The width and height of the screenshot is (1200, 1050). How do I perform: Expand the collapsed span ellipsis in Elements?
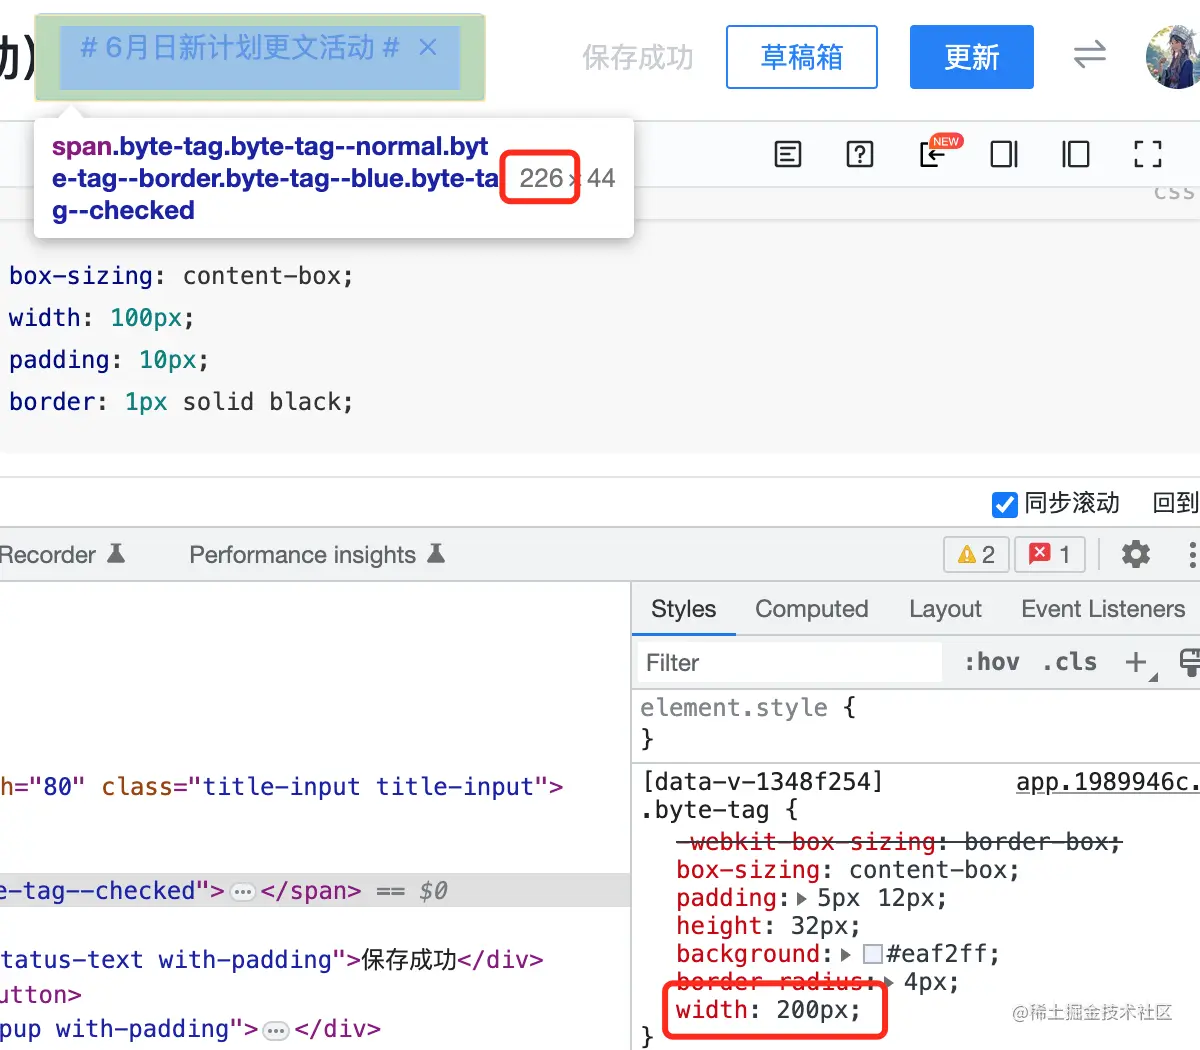(x=243, y=892)
